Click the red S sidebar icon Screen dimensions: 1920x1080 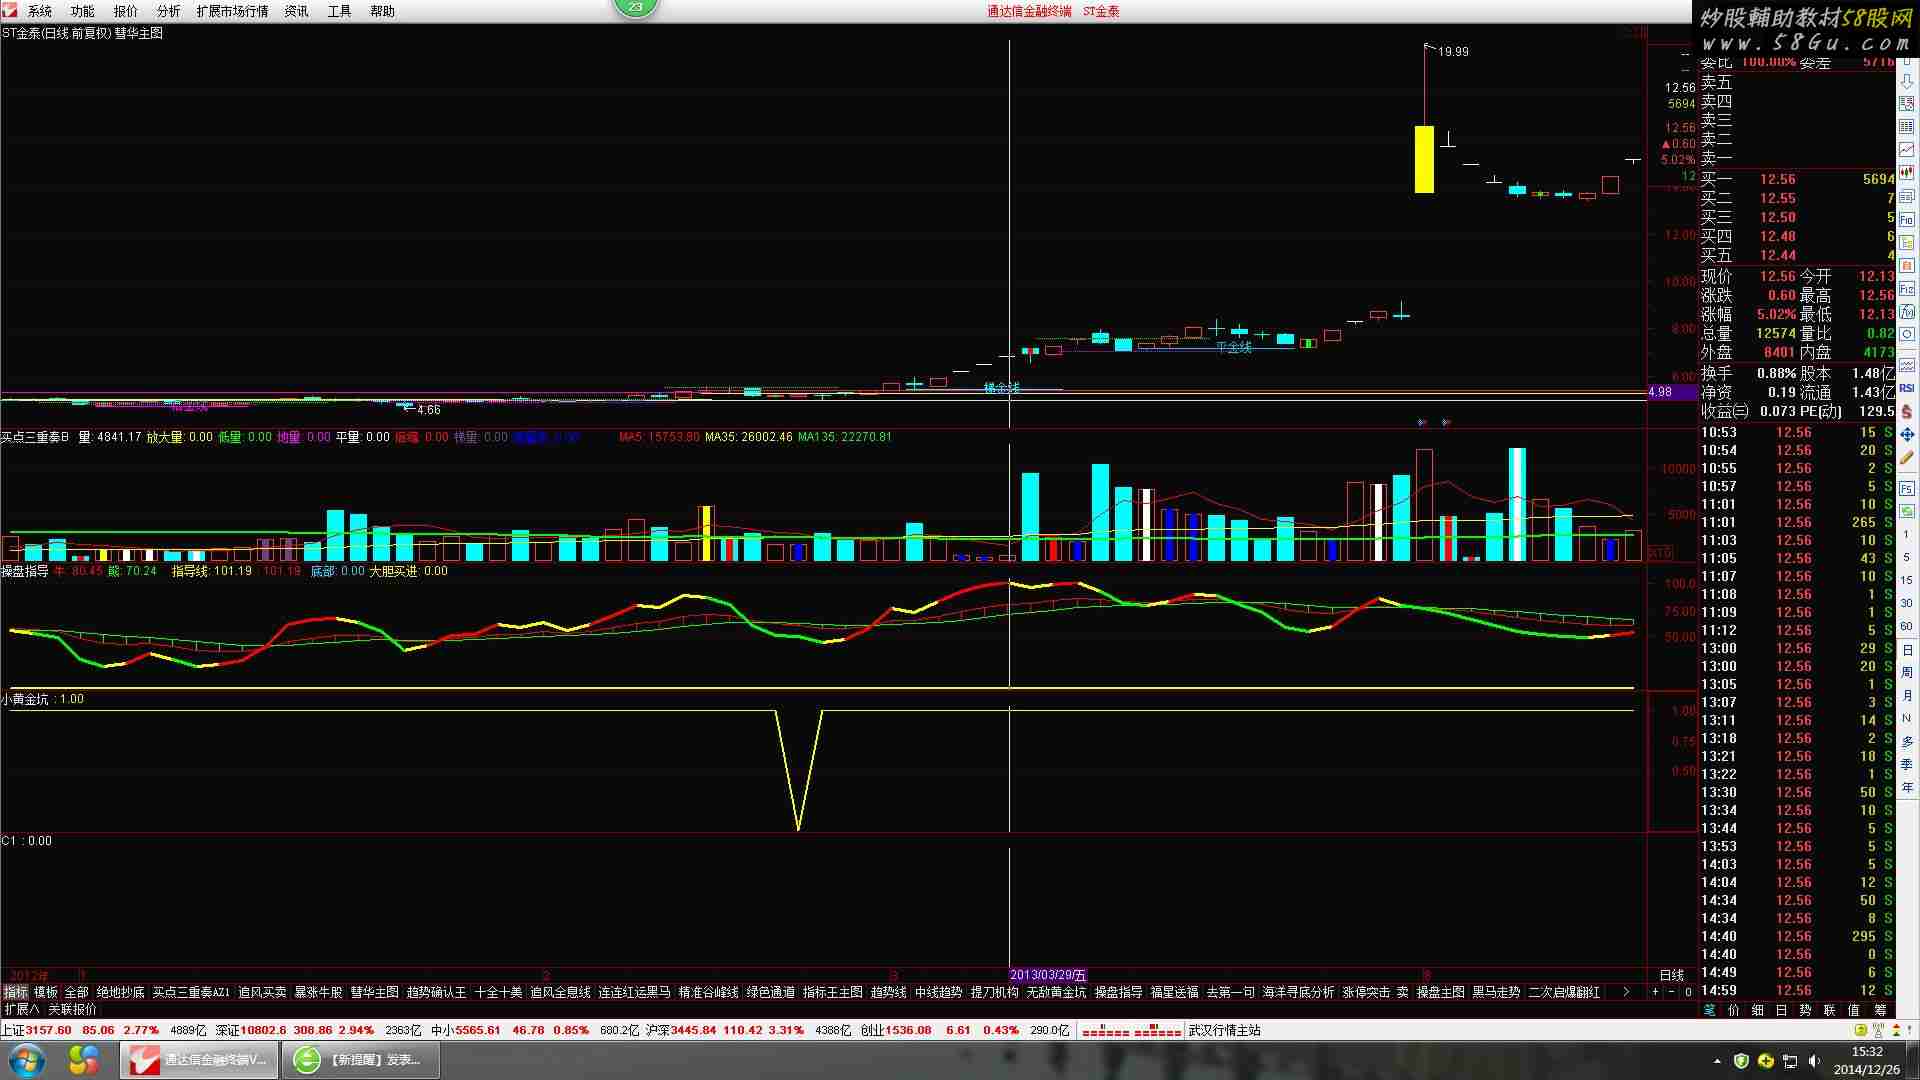click(1907, 411)
